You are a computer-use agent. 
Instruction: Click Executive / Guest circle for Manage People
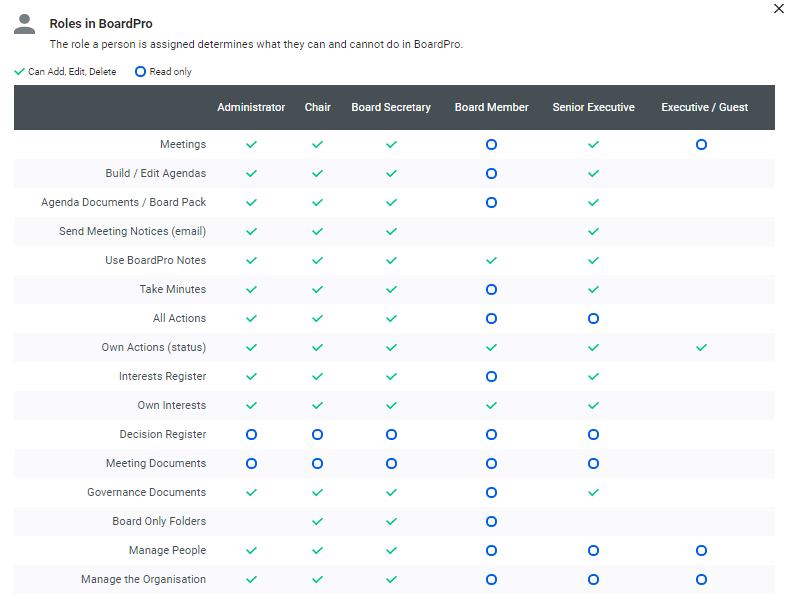pyautogui.click(x=701, y=551)
